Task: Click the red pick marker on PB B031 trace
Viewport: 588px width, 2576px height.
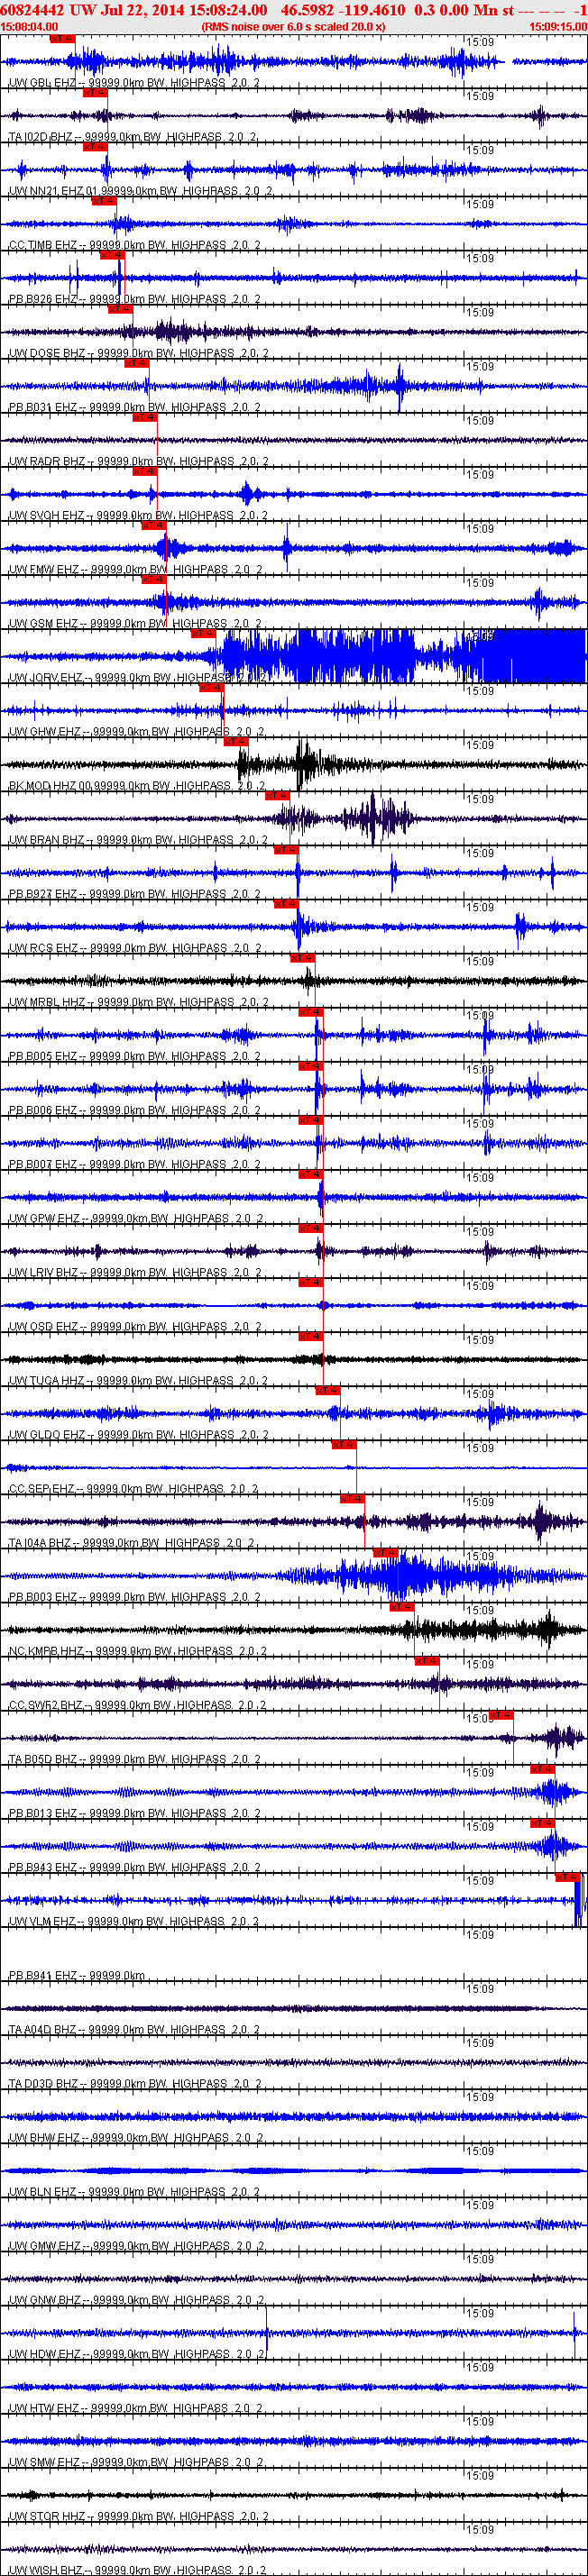Action: (136, 362)
